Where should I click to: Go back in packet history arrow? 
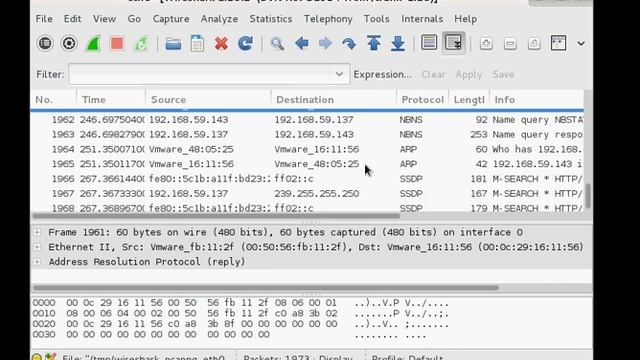tap(302, 43)
